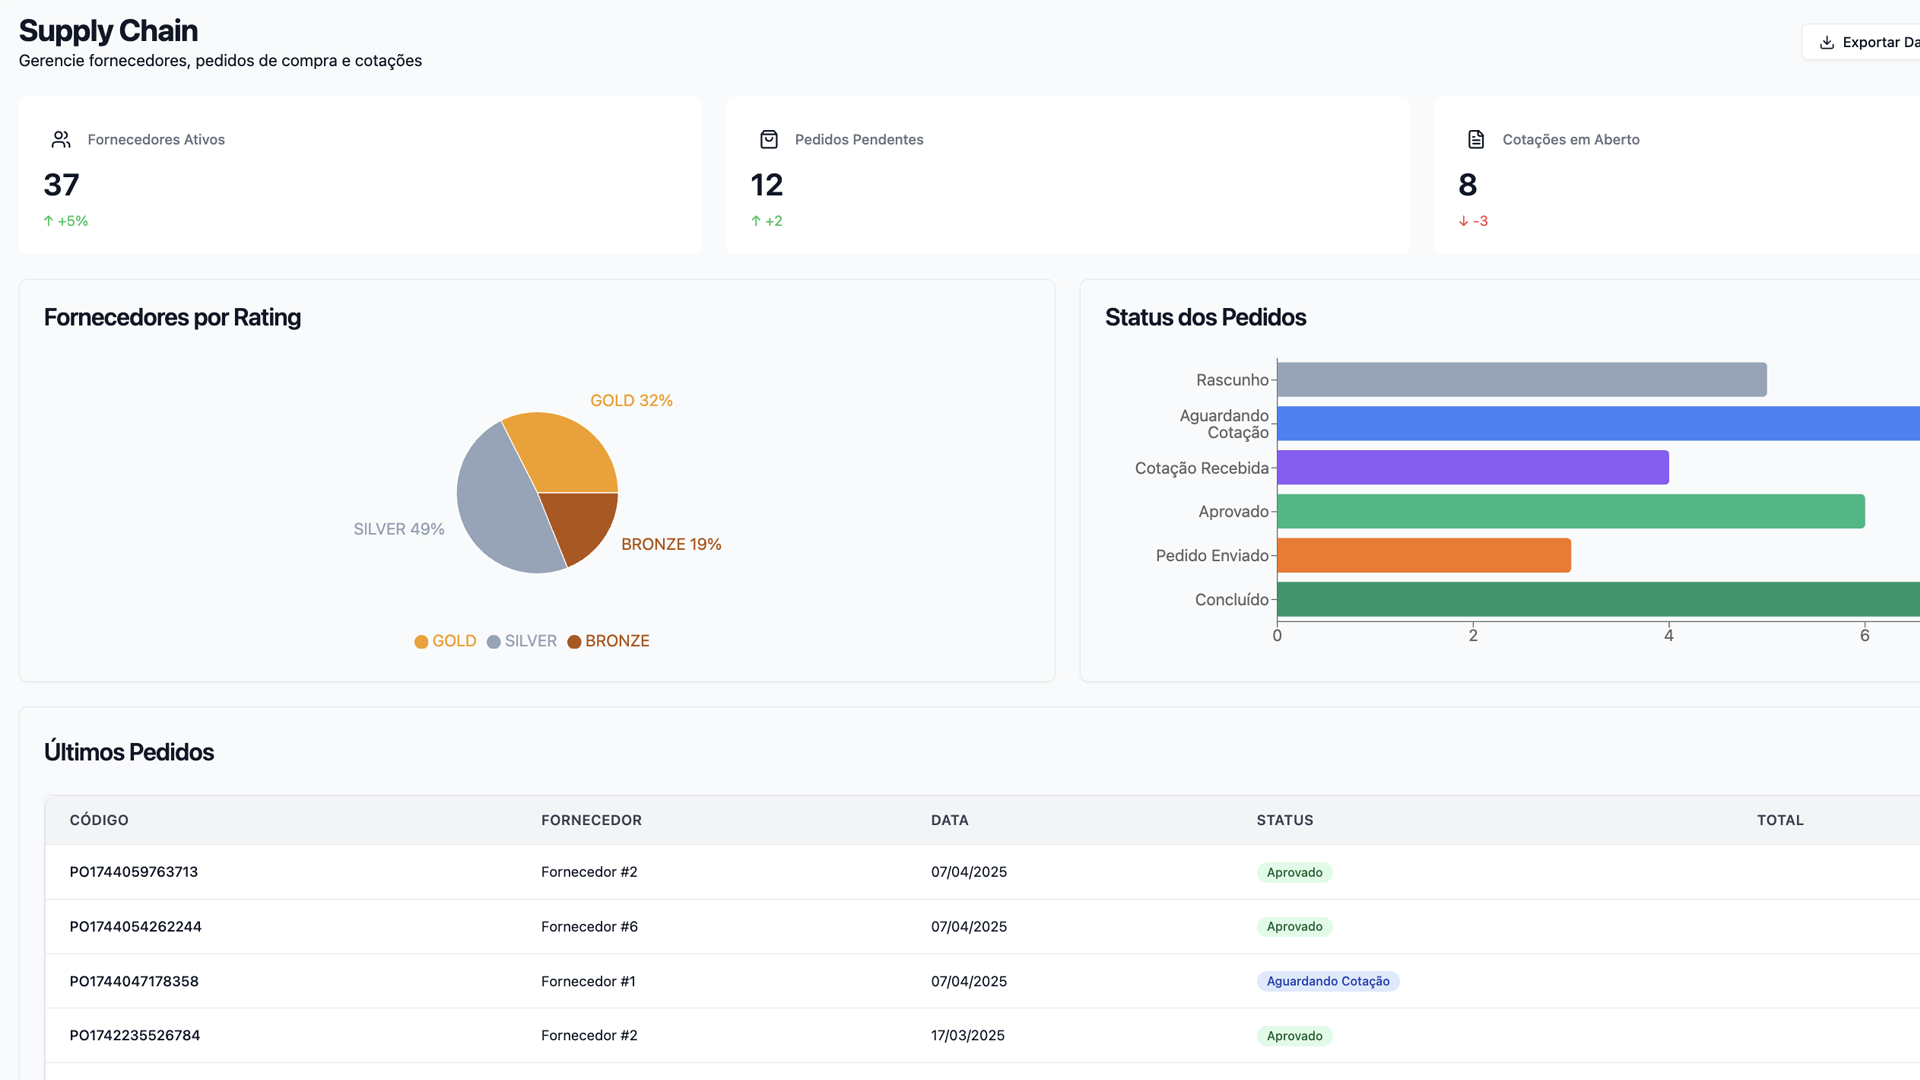Sort table by FORNECEDOR column header
The width and height of the screenshot is (1920, 1080).
(x=591, y=820)
